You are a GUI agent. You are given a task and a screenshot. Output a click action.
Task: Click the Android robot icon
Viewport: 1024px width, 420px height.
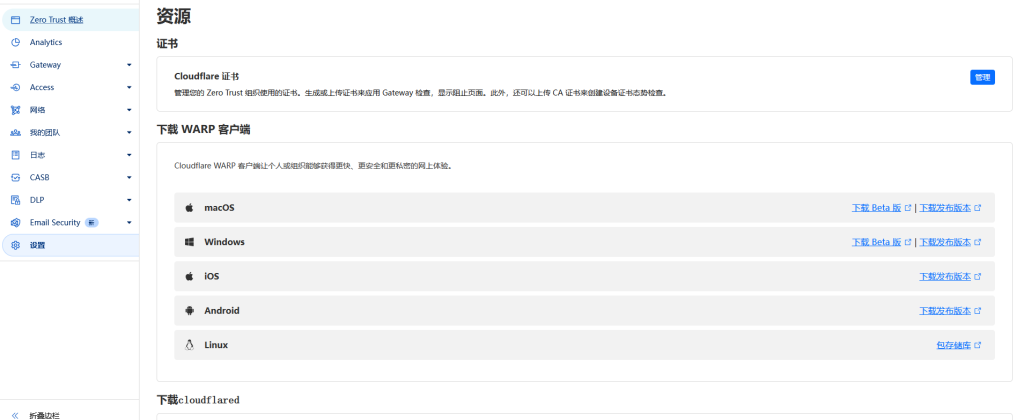click(x=189, y=310)
